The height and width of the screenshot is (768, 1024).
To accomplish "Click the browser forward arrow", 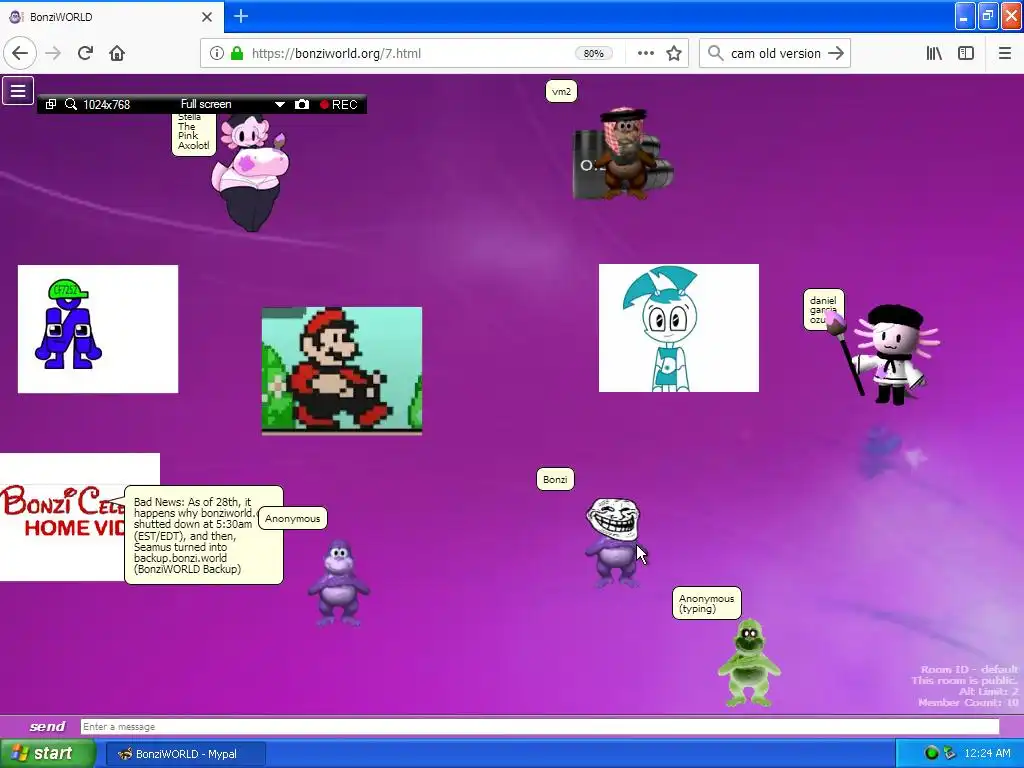I will tap(54, 54).
